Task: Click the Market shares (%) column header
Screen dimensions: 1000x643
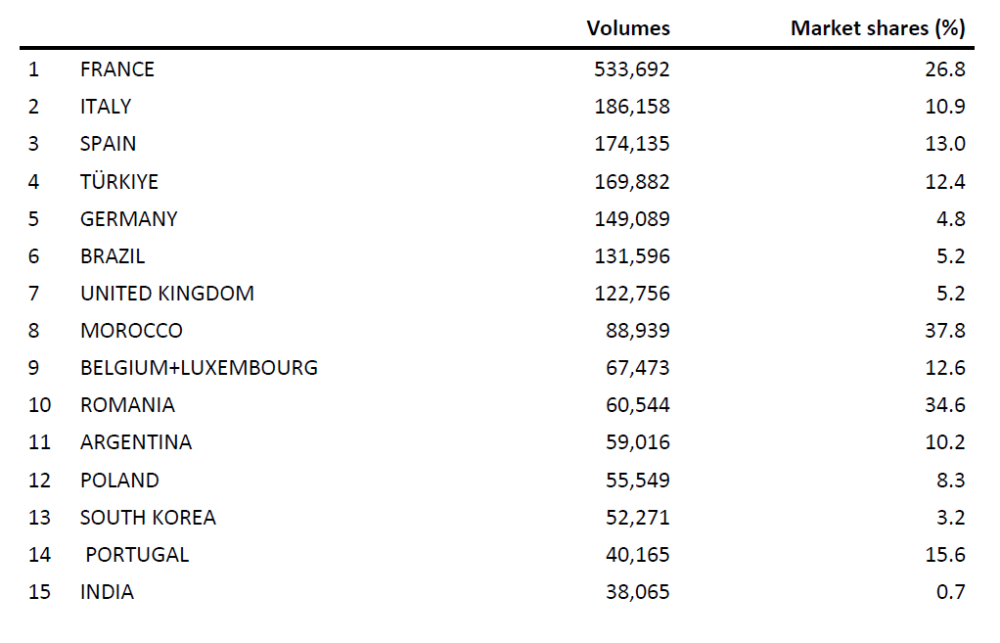Action: pyautogui.click(x=877, y=28)
